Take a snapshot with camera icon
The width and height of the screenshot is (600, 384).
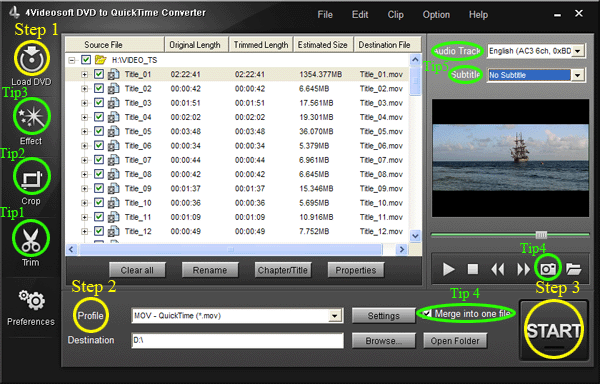tap(548, 269)
